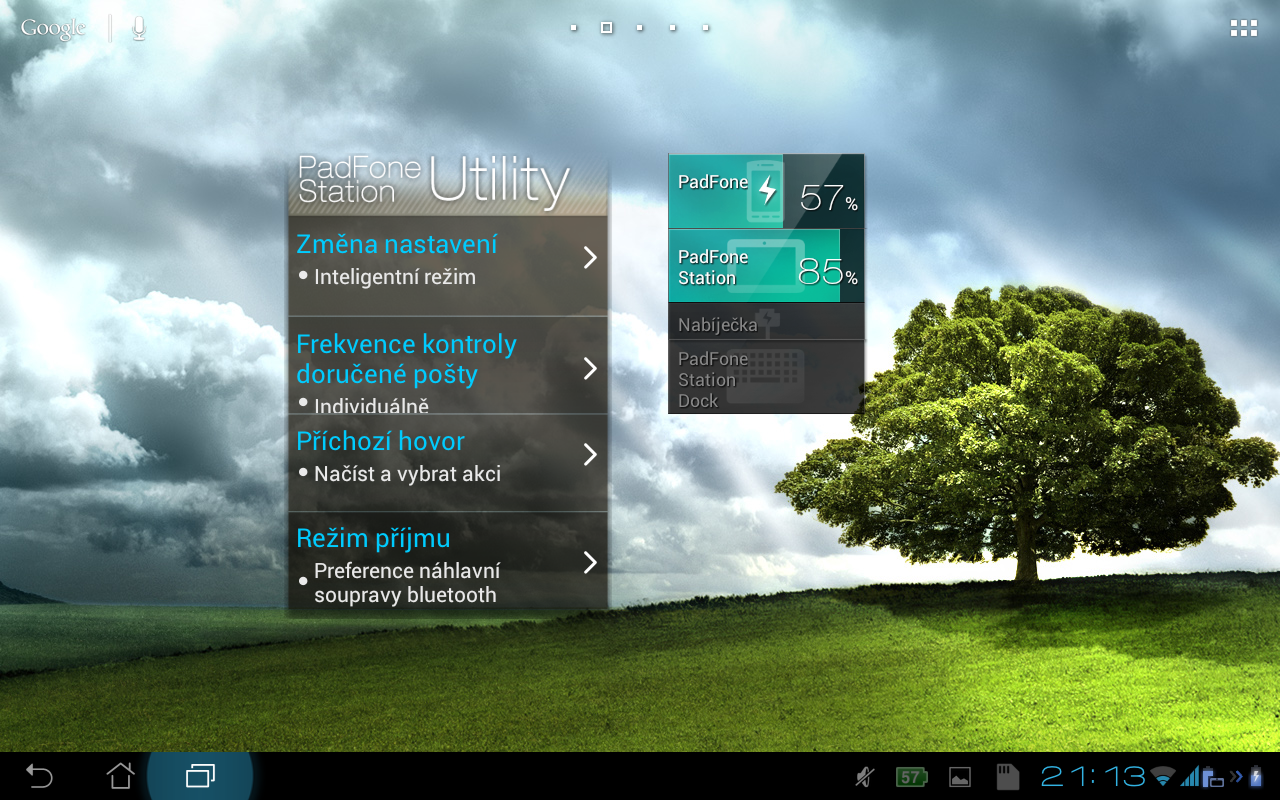This screenshot has height=800, width=1280.
Task: Open the app drawer grid icon
Action: pos(1243,27)
